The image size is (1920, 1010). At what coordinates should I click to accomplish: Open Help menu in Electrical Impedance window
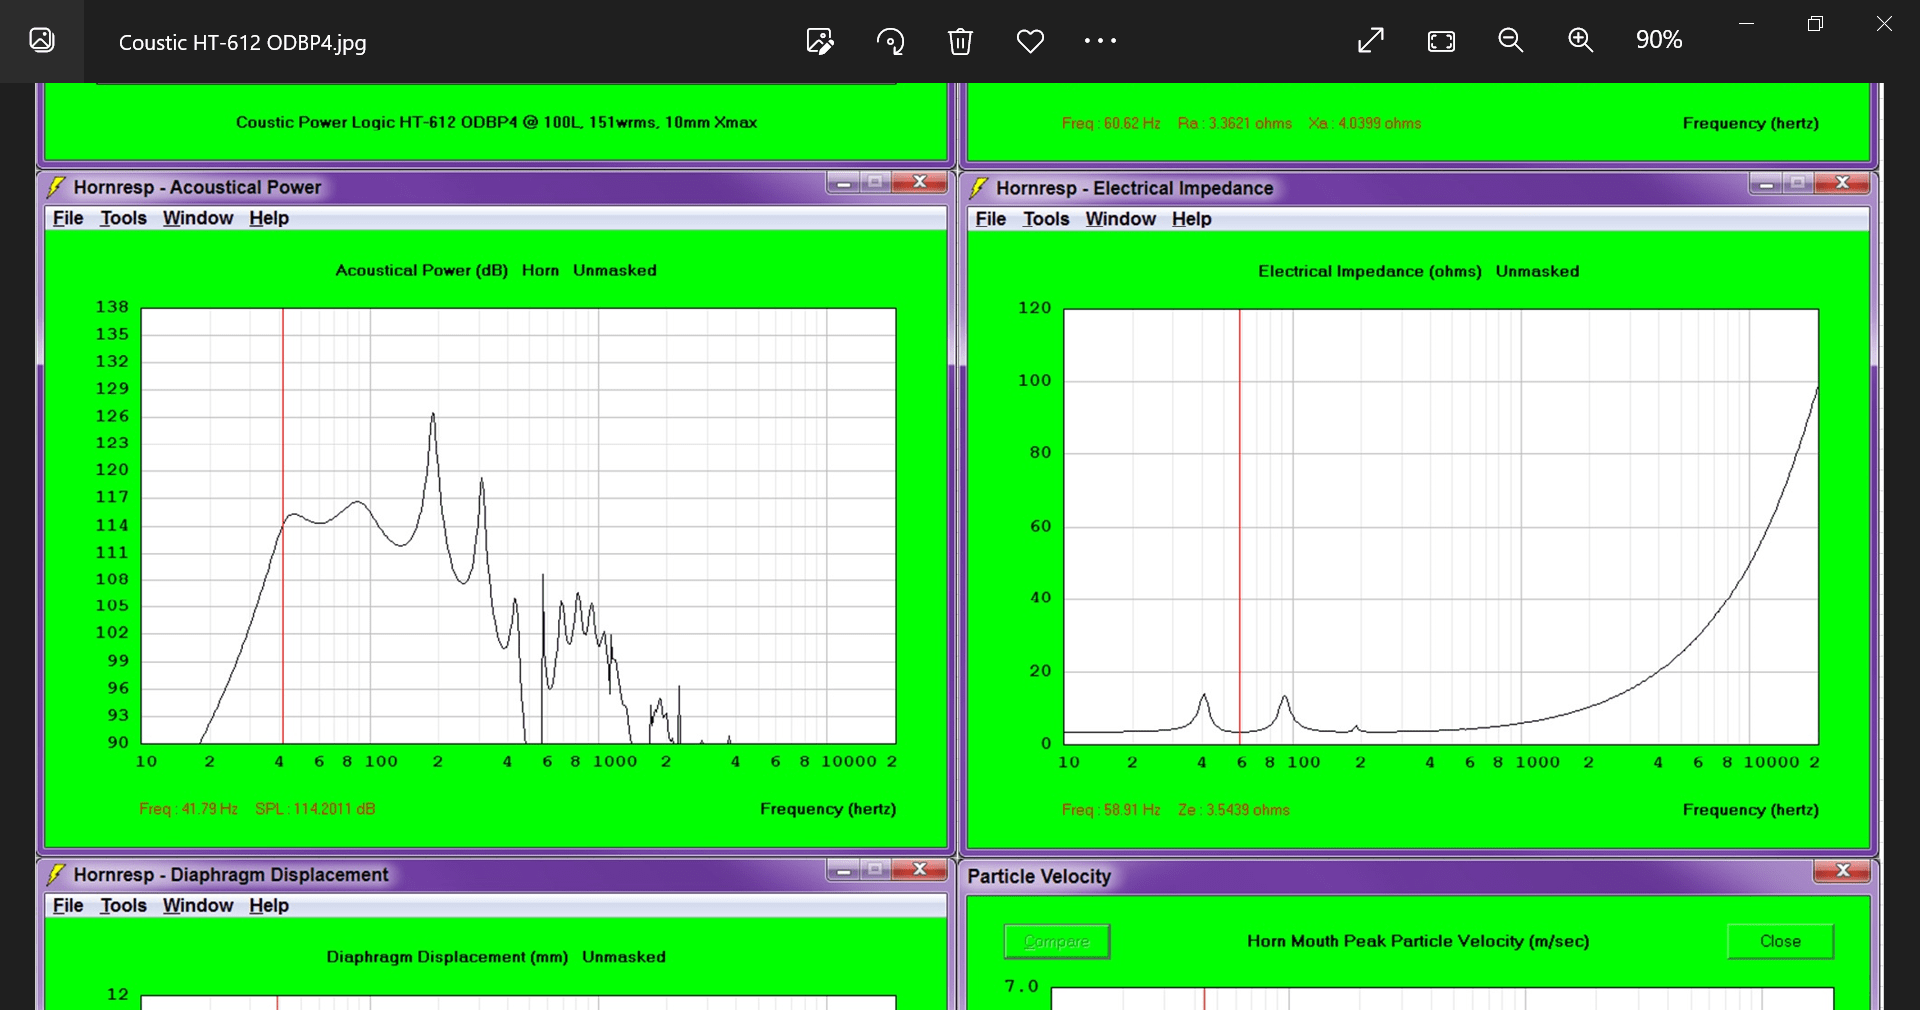1192,219
